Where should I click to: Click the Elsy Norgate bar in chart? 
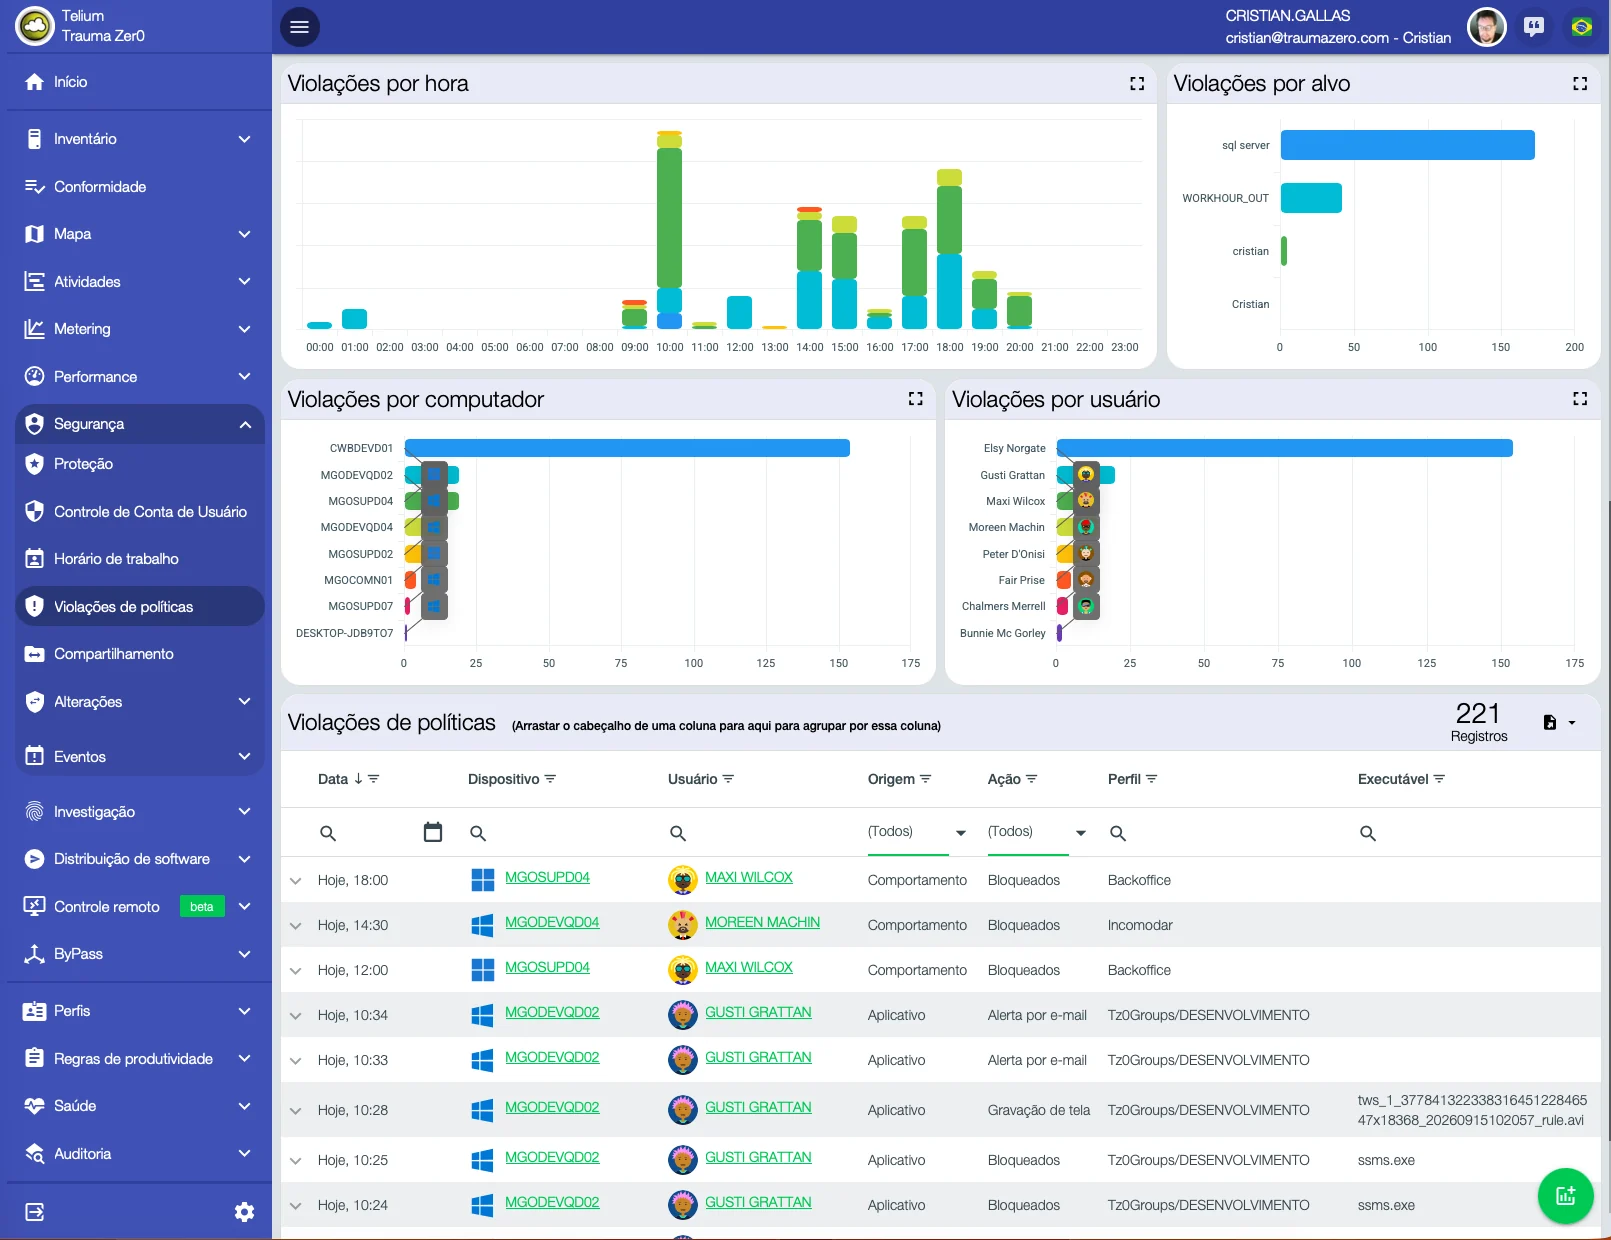click(1284, 448)
